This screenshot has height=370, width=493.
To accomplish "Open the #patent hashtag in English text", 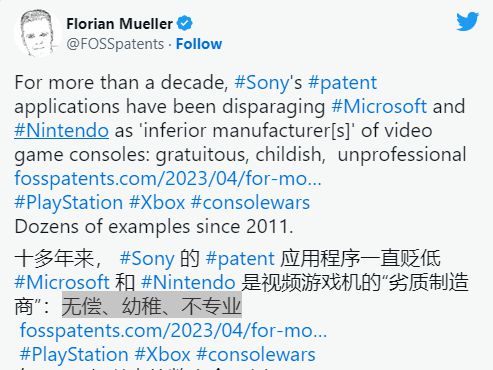I will pos(342,83).
